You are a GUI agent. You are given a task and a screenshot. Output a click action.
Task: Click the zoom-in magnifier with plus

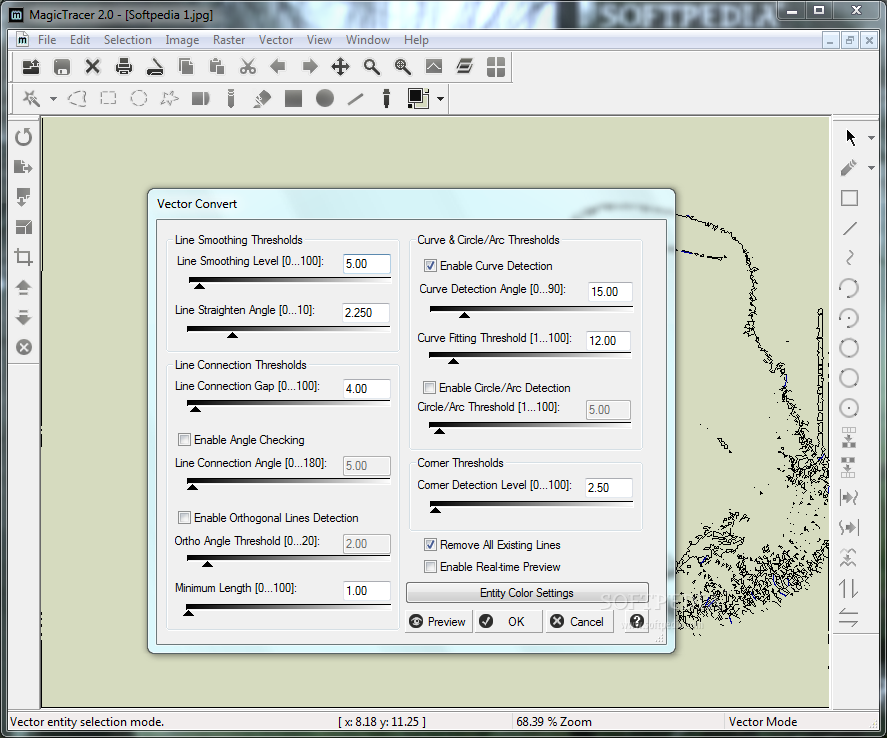(x=403, y=67)
